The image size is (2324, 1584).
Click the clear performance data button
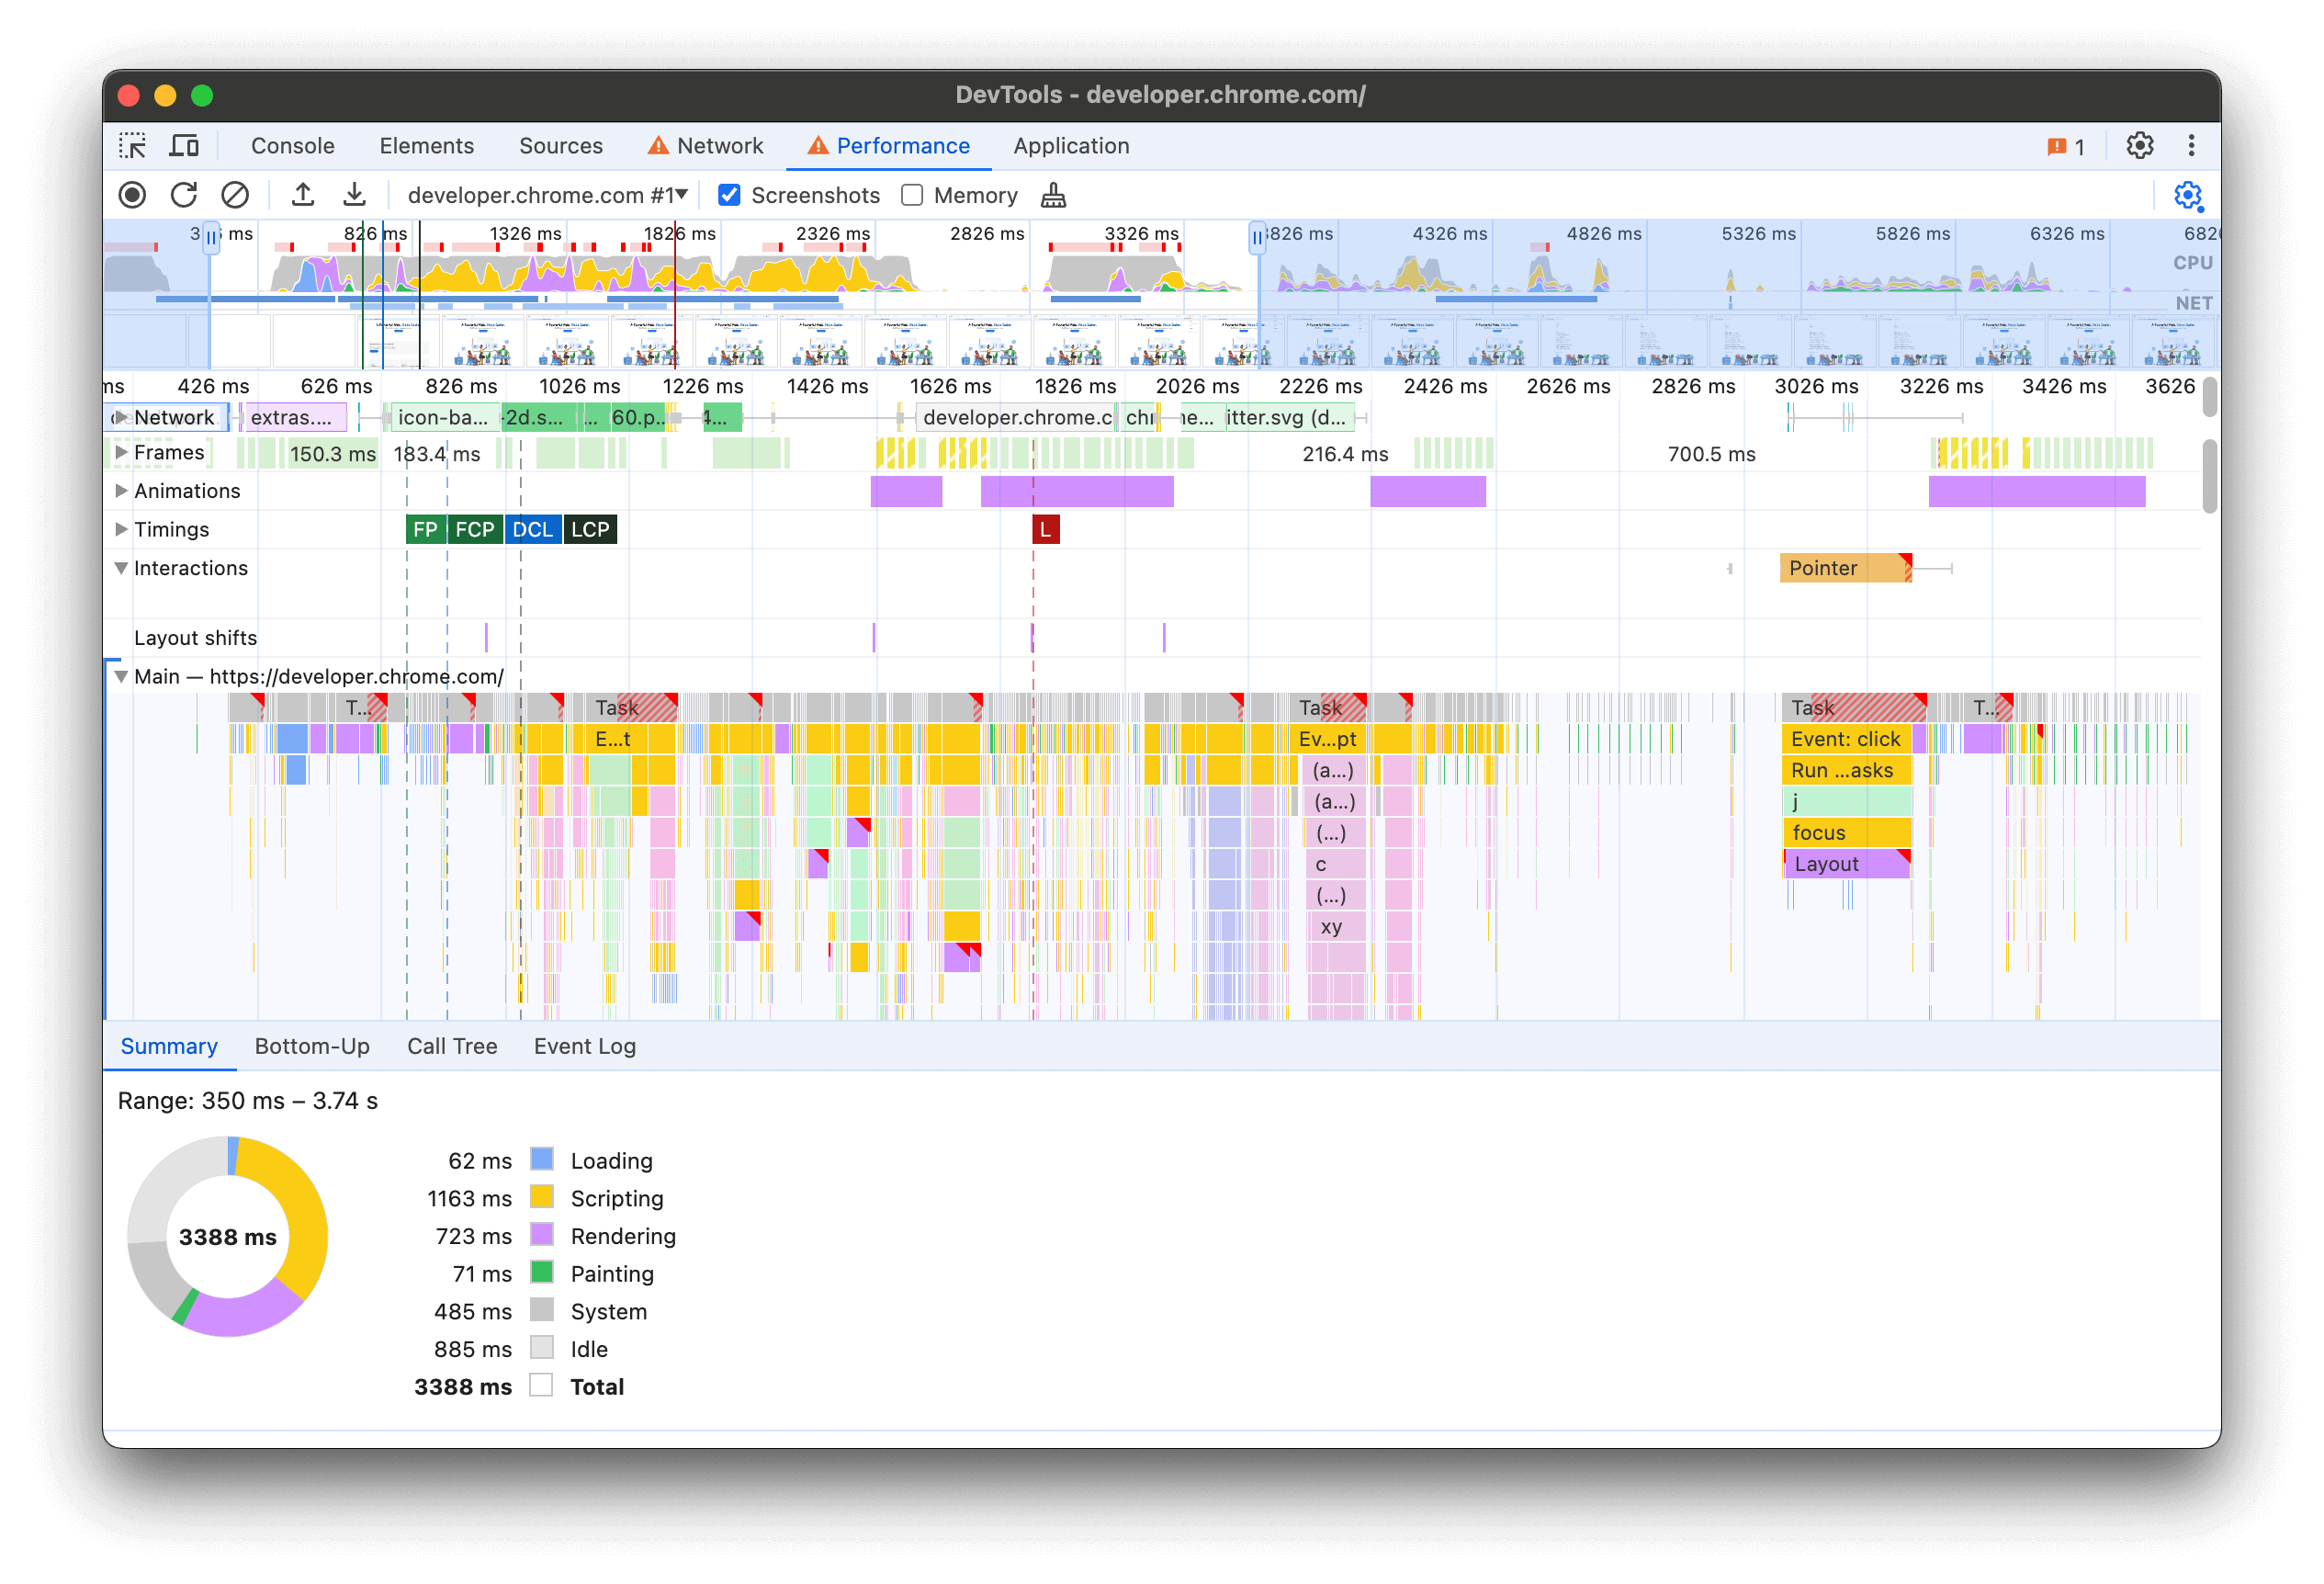coord(231,194)
